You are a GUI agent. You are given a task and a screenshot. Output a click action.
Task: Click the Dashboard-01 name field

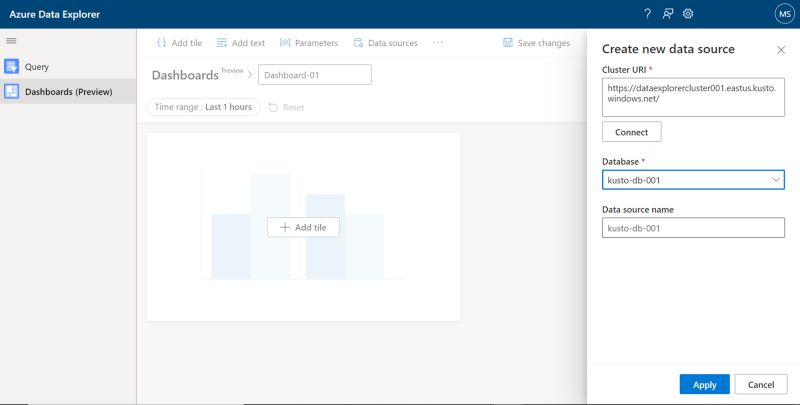coord(315,74)
